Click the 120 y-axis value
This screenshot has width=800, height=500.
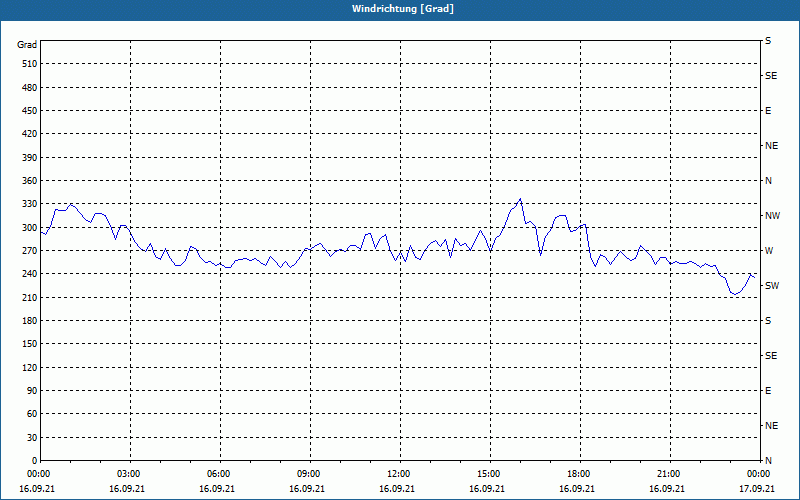(30, 367)
